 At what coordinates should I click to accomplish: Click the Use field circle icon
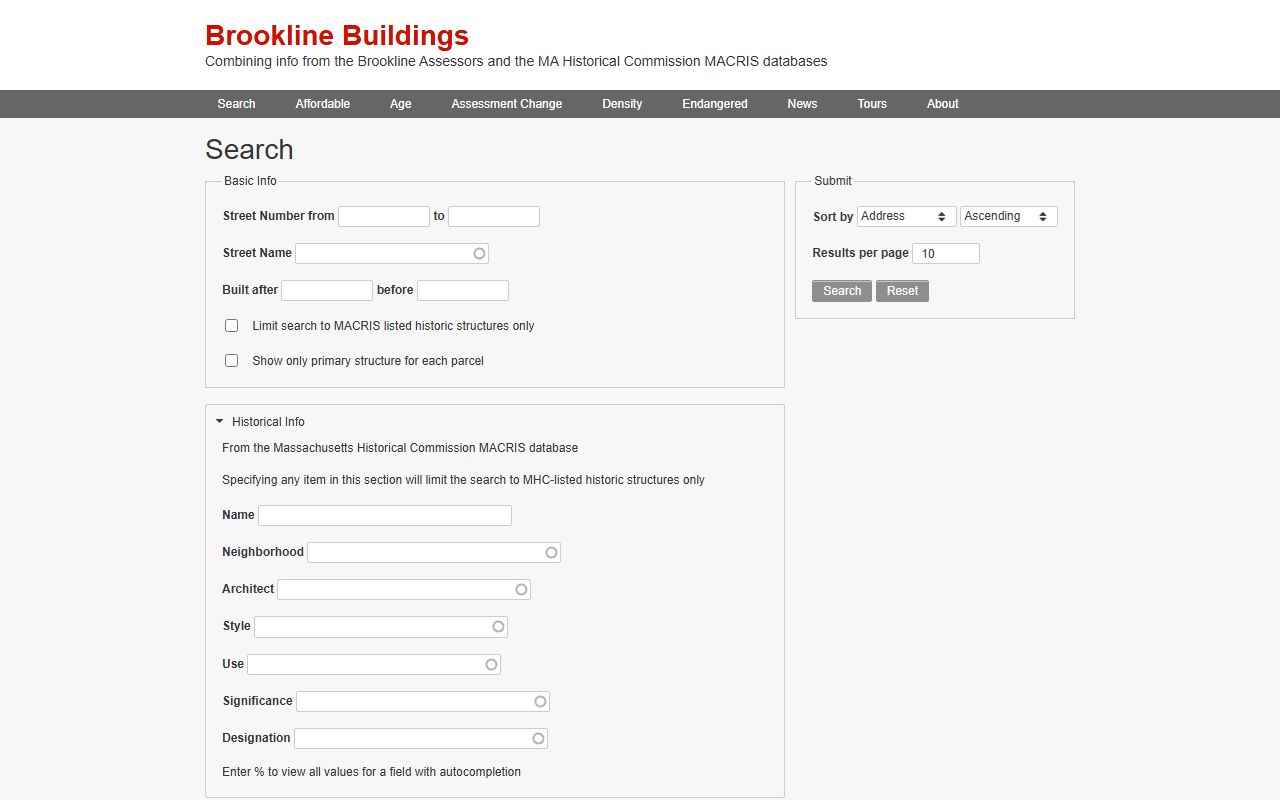point(491,664)
